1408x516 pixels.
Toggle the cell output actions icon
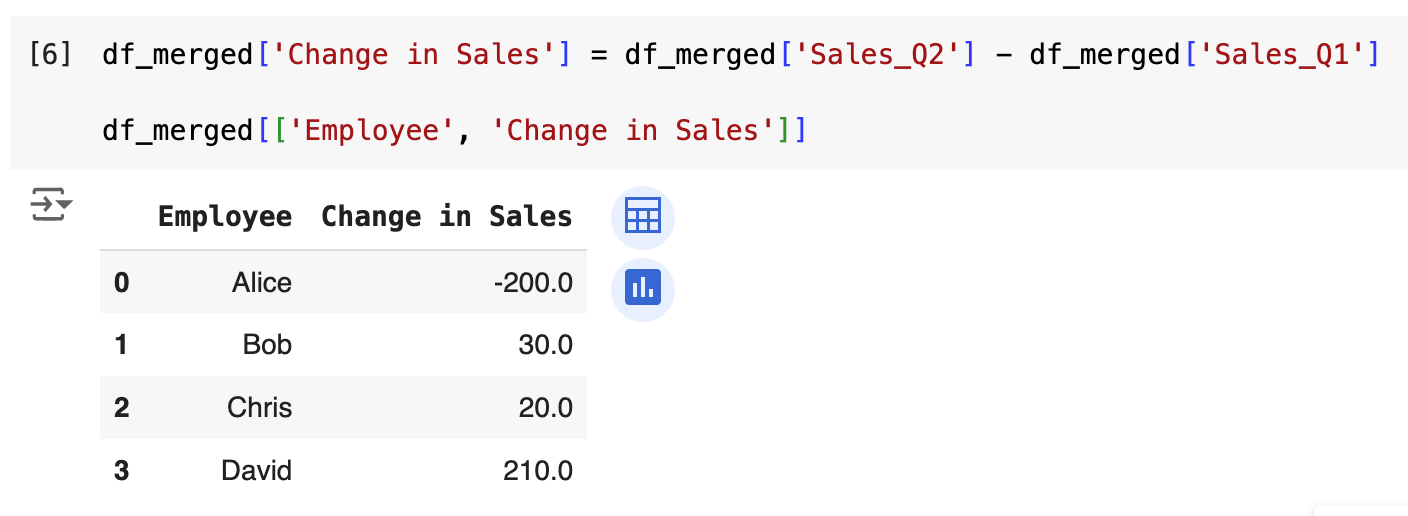[50, 204]
